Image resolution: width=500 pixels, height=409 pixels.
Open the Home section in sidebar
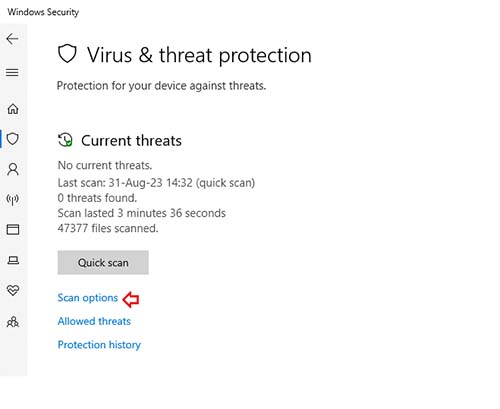(x=13, y=109)
